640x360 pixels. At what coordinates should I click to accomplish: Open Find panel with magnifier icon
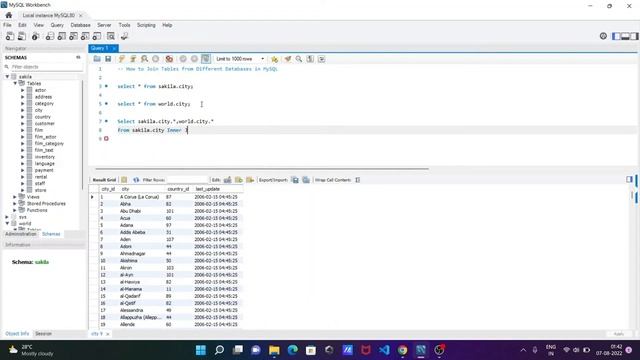tap(299, 59)
